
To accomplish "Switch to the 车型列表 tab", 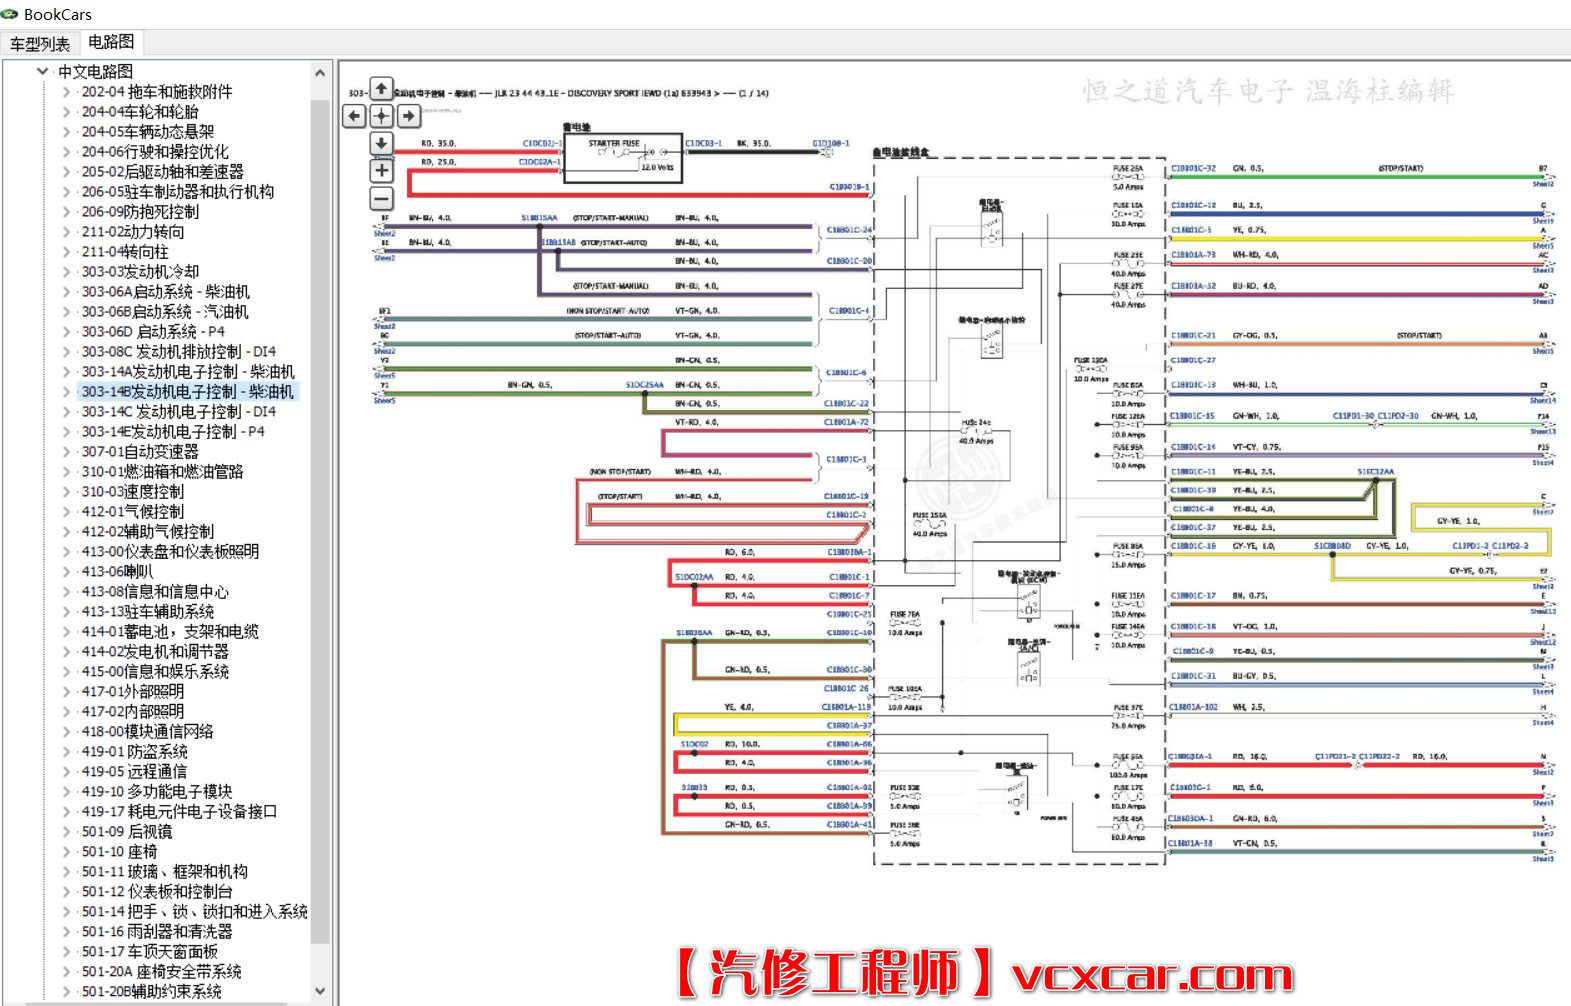I will (x=40, y=43).
